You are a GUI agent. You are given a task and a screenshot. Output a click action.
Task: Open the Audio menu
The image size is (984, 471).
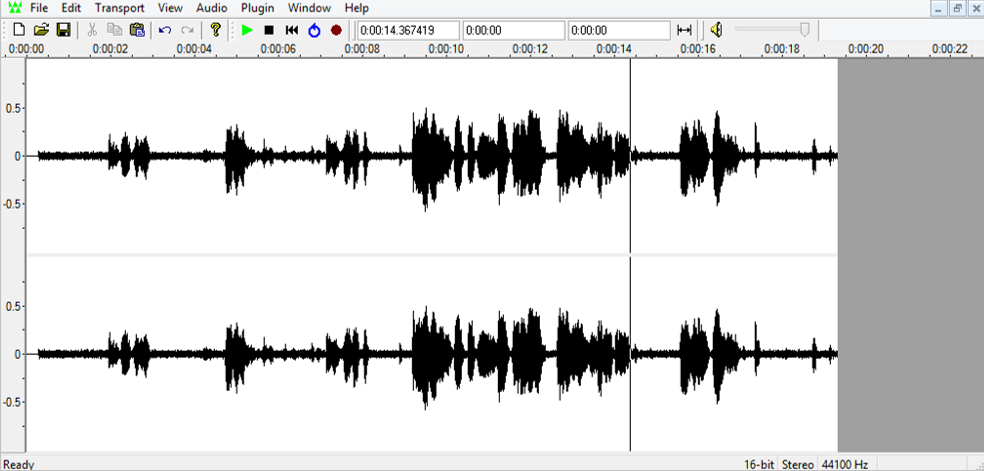[211, 8]
